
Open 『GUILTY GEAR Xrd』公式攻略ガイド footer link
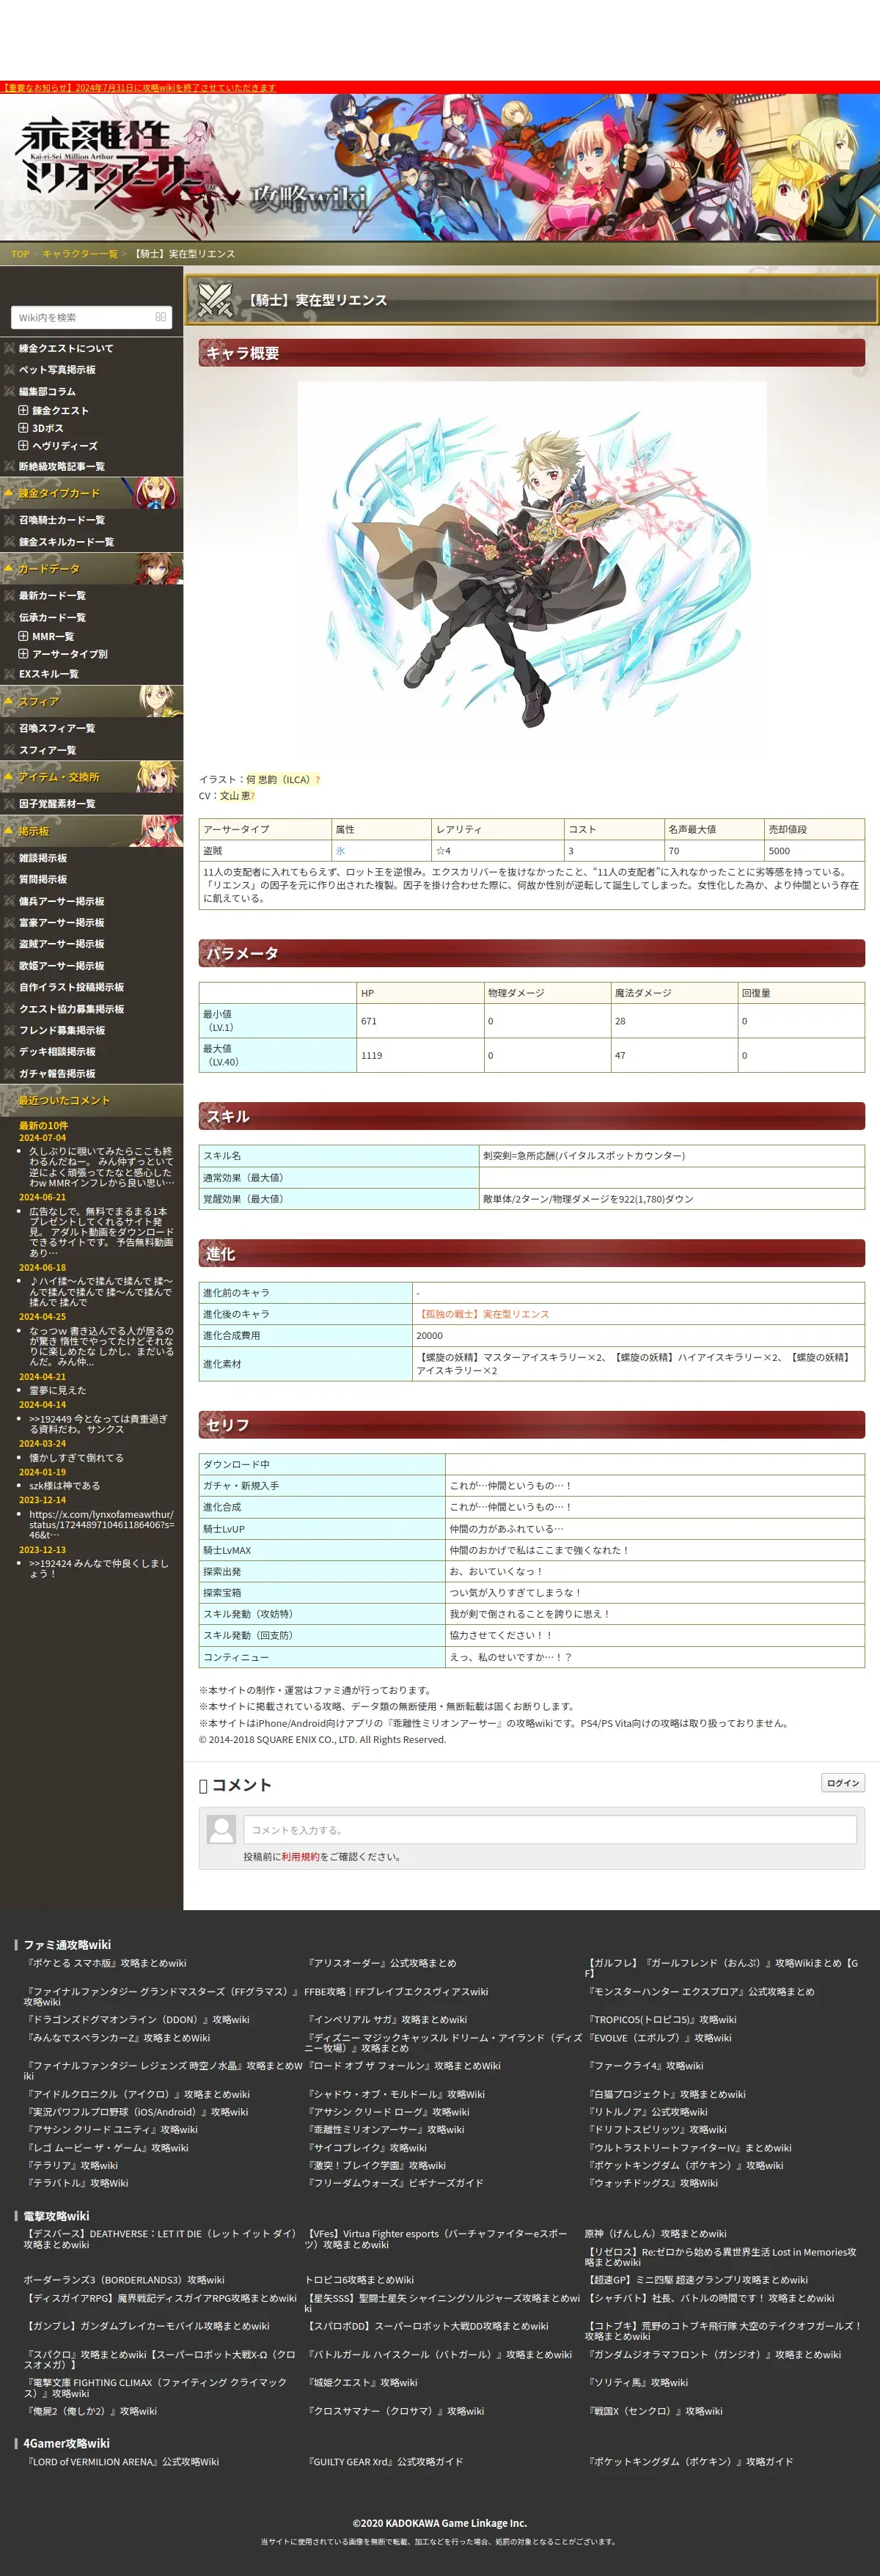coord(384,2462)
